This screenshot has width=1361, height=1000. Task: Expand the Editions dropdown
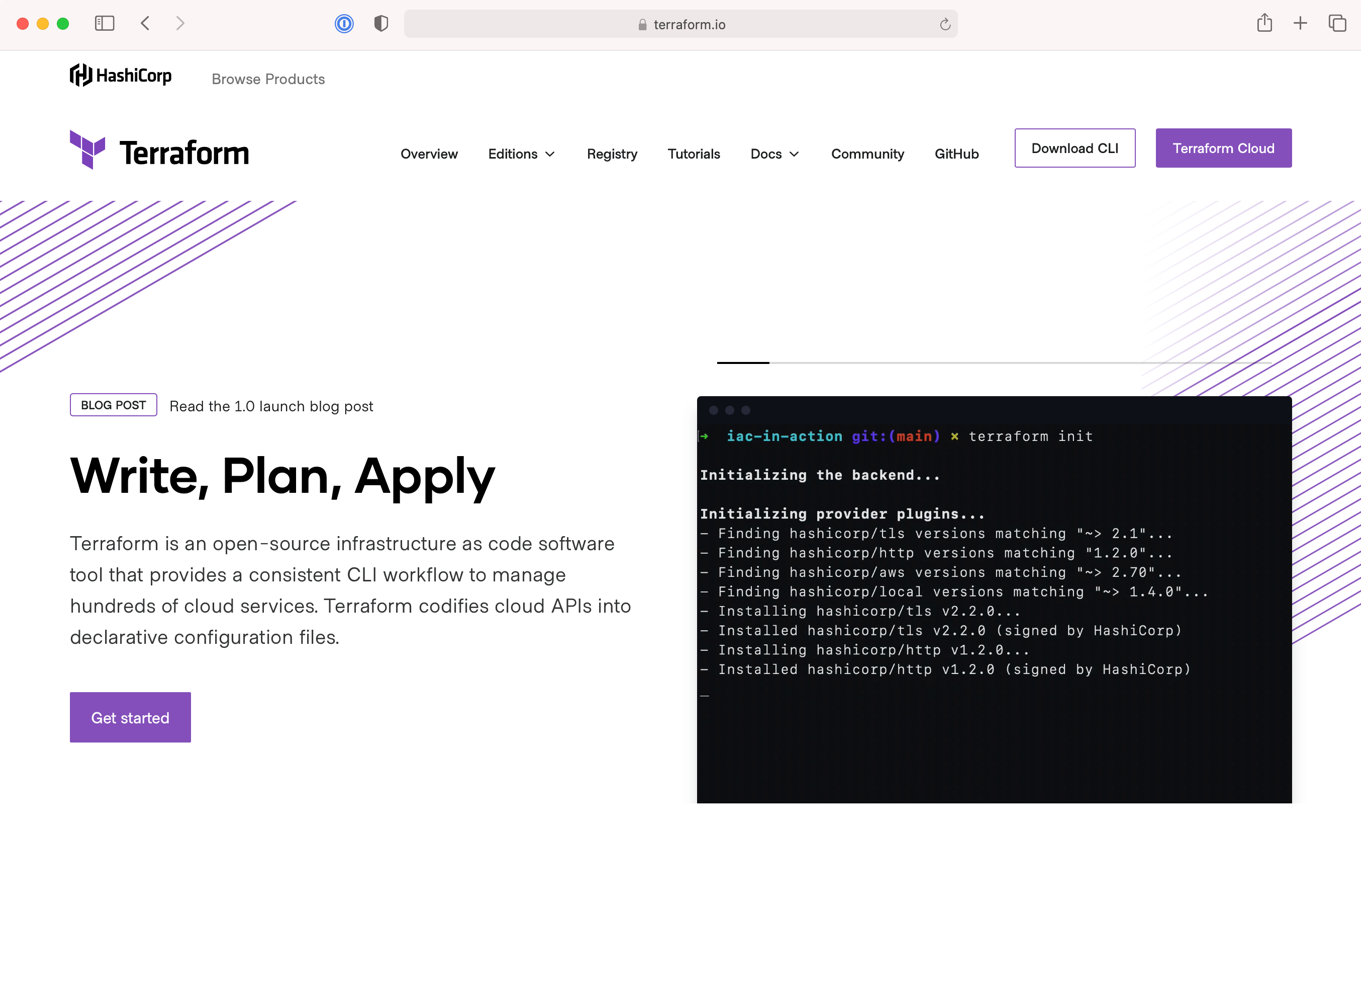click(x=521, y=154)
